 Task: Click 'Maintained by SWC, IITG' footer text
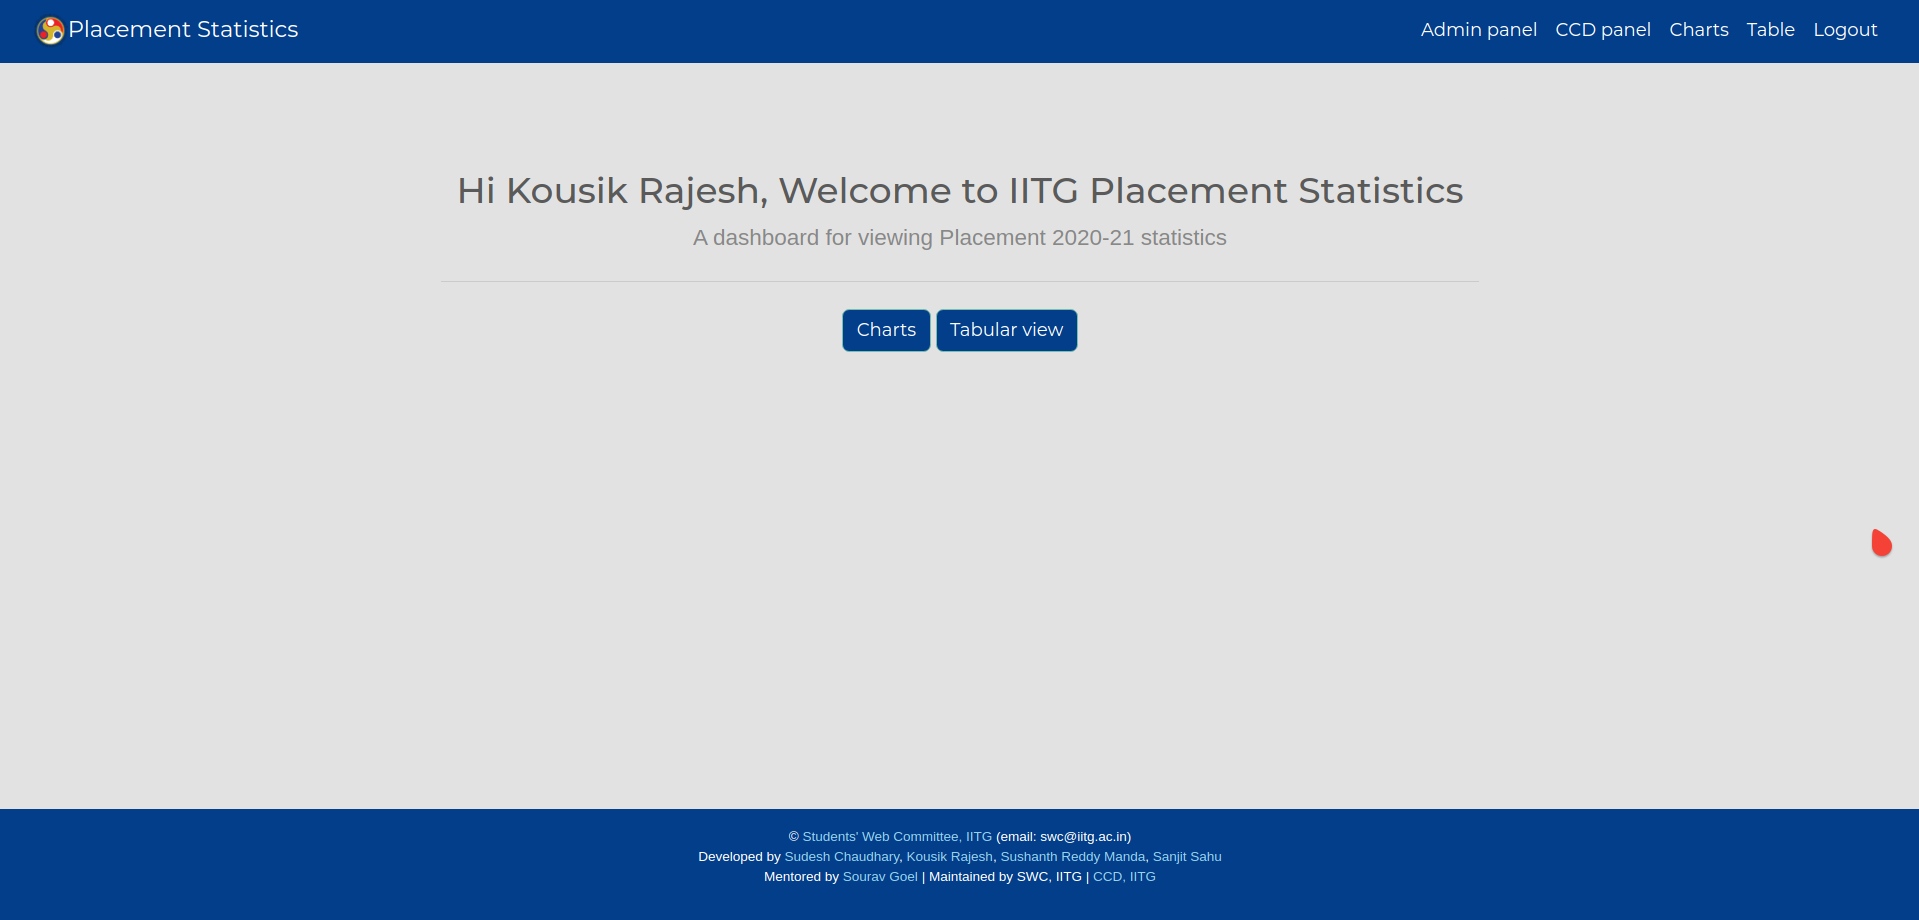pyautogui.click(x=1005, y=877)
